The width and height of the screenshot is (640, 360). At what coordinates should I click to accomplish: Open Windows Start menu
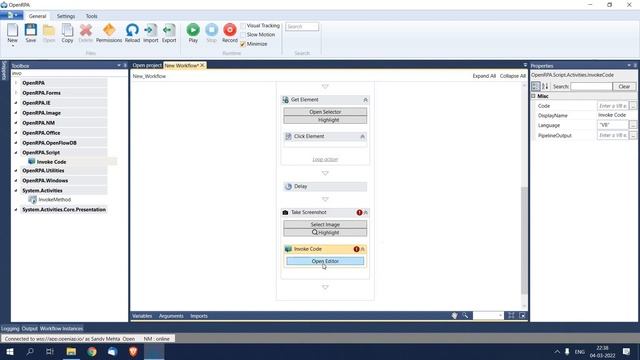tap(10, 351)
